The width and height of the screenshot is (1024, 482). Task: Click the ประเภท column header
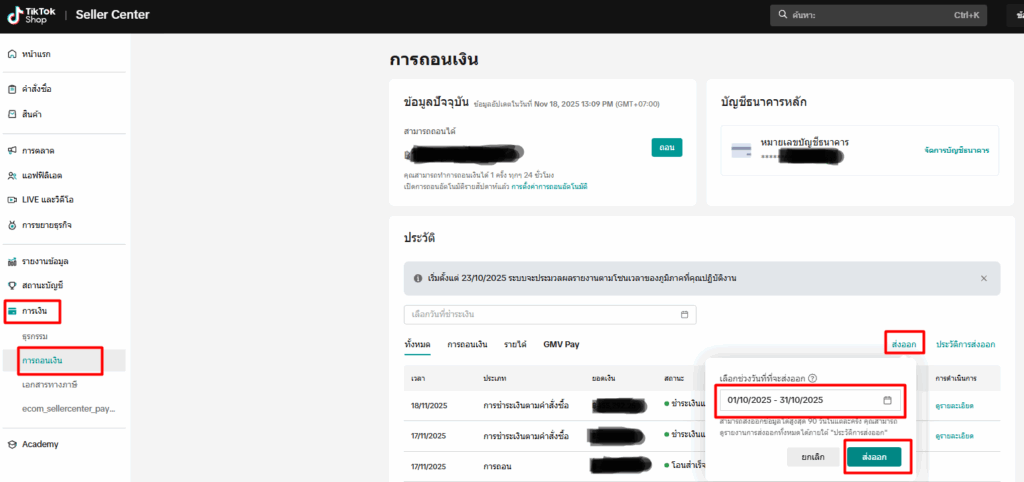point(496,379)
